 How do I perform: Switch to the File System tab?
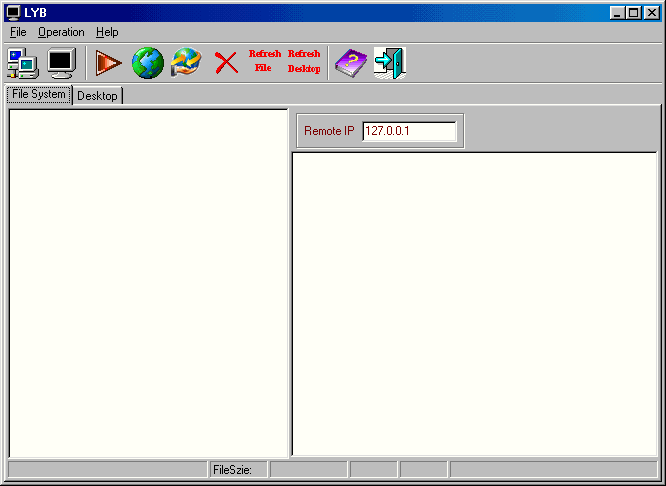(39, 95)
